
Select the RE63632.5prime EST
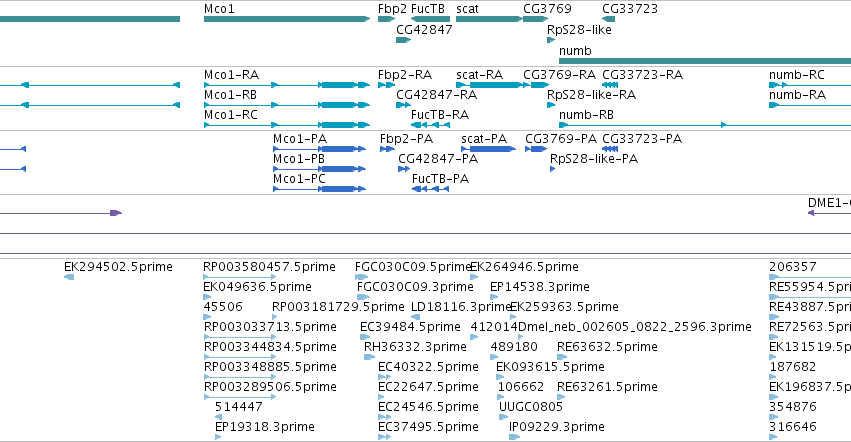click(562, 357)
